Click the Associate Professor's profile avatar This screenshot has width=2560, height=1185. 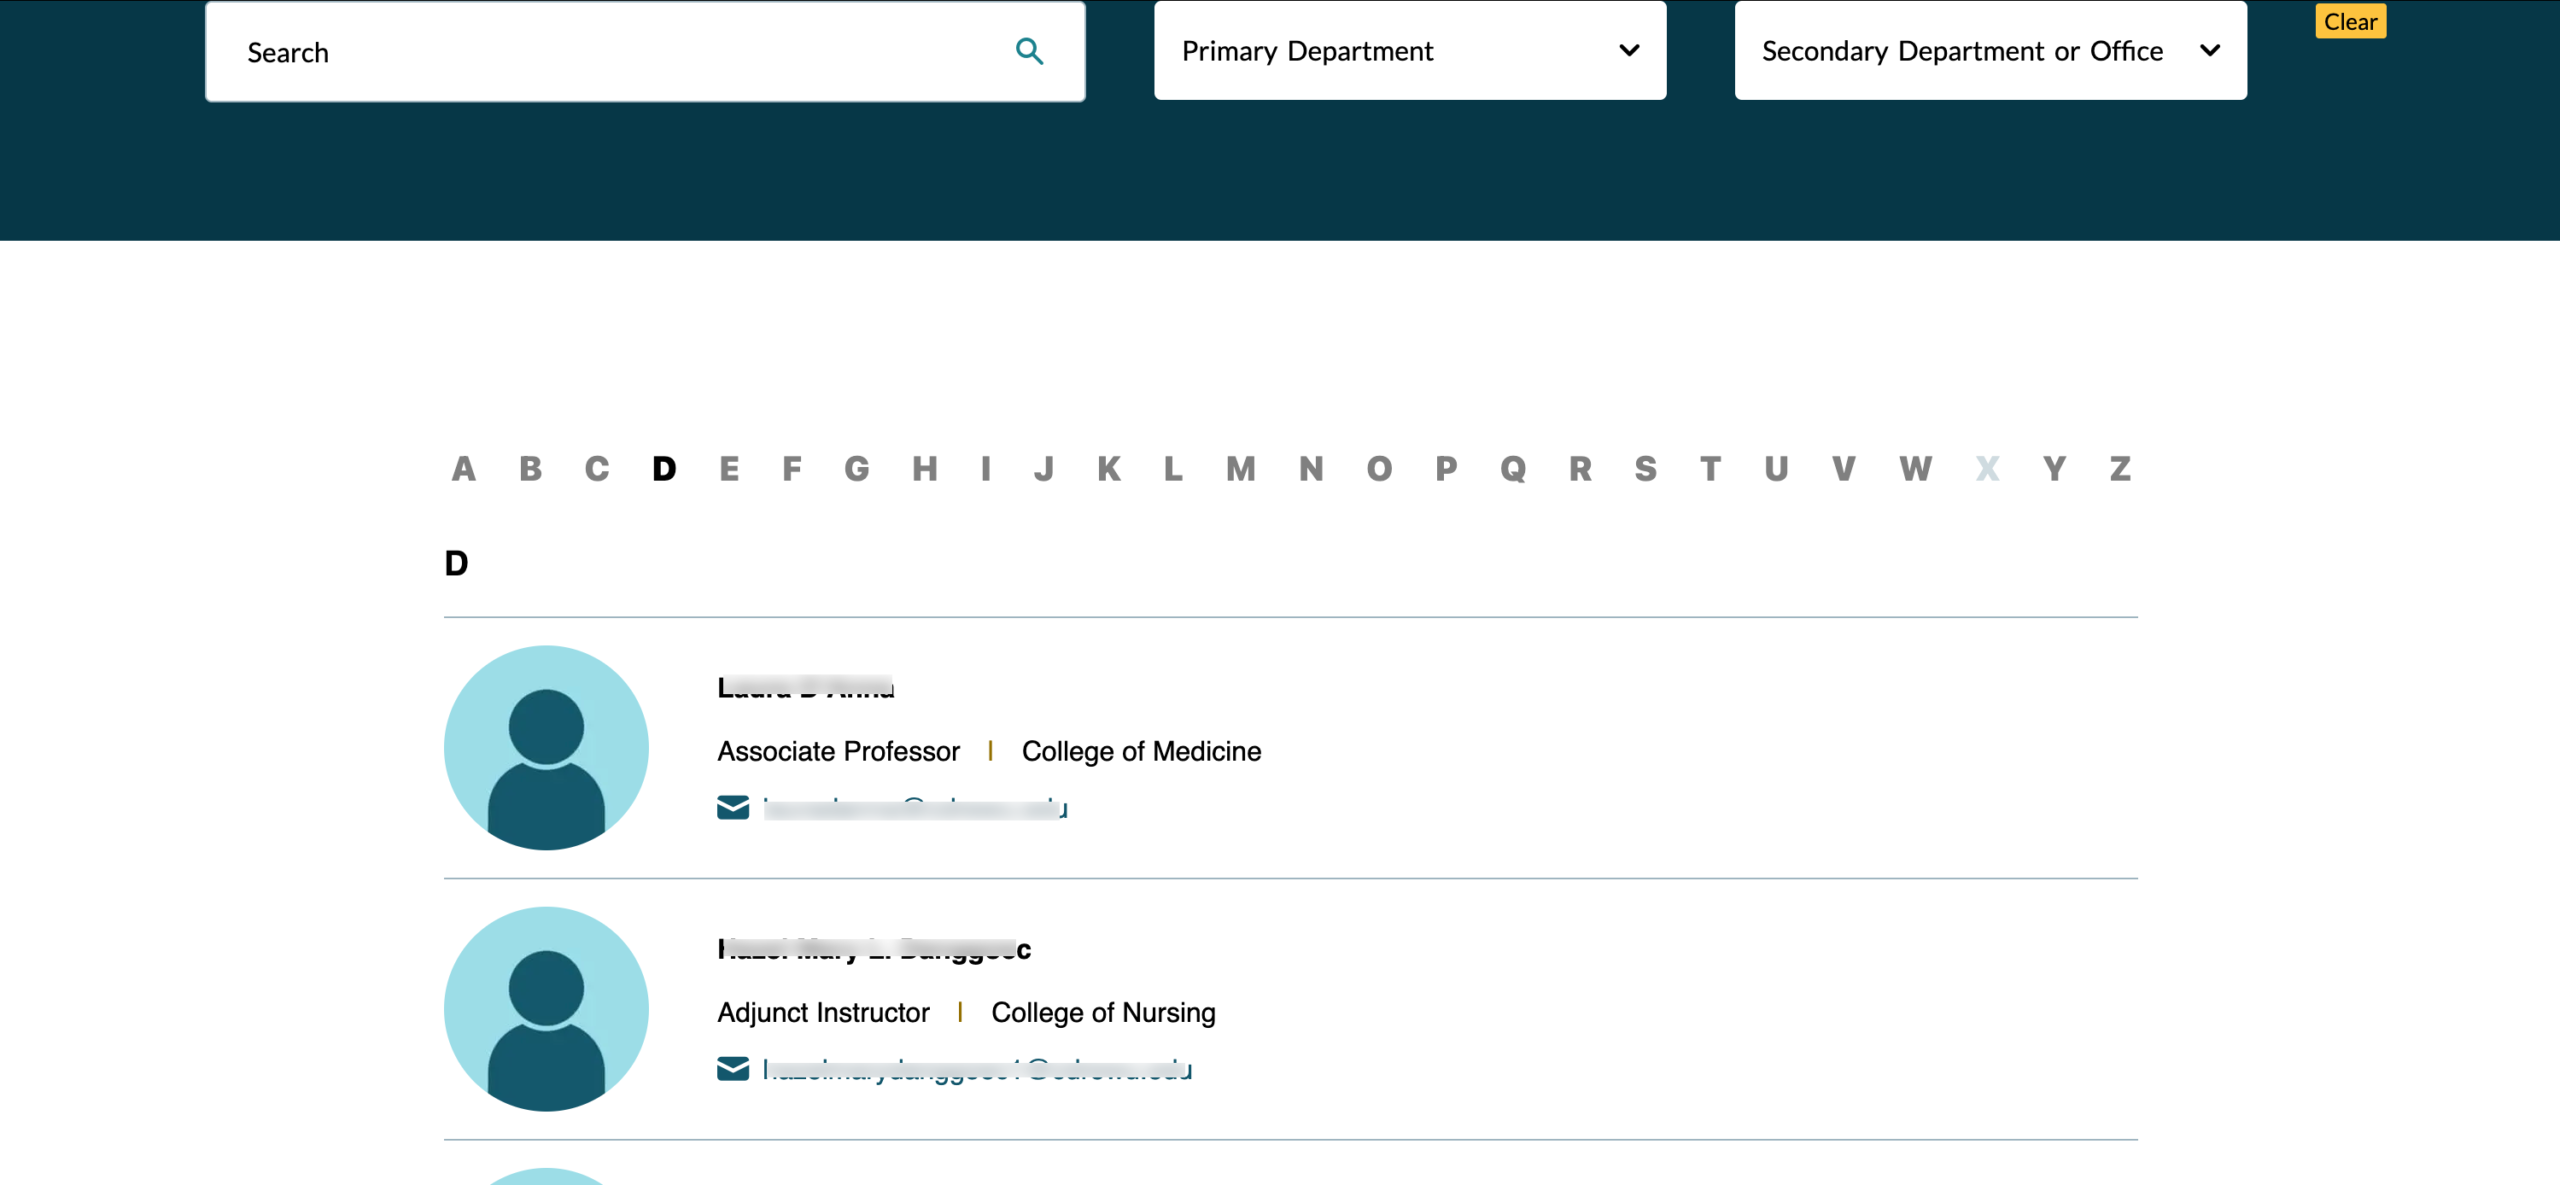click(x=546, y=747)
